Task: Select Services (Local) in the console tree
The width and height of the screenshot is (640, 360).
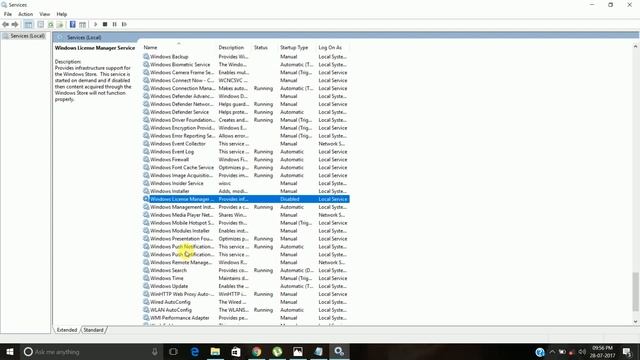Action: (x=27, y=36)
